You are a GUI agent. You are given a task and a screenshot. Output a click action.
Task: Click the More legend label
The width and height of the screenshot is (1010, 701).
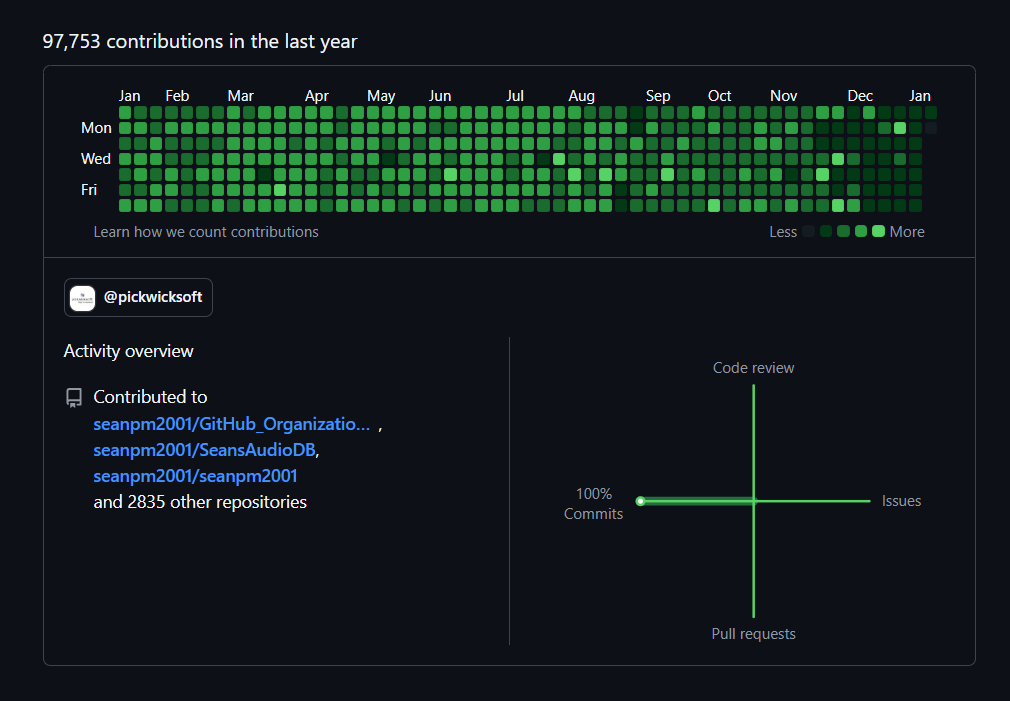pos(907,232)
